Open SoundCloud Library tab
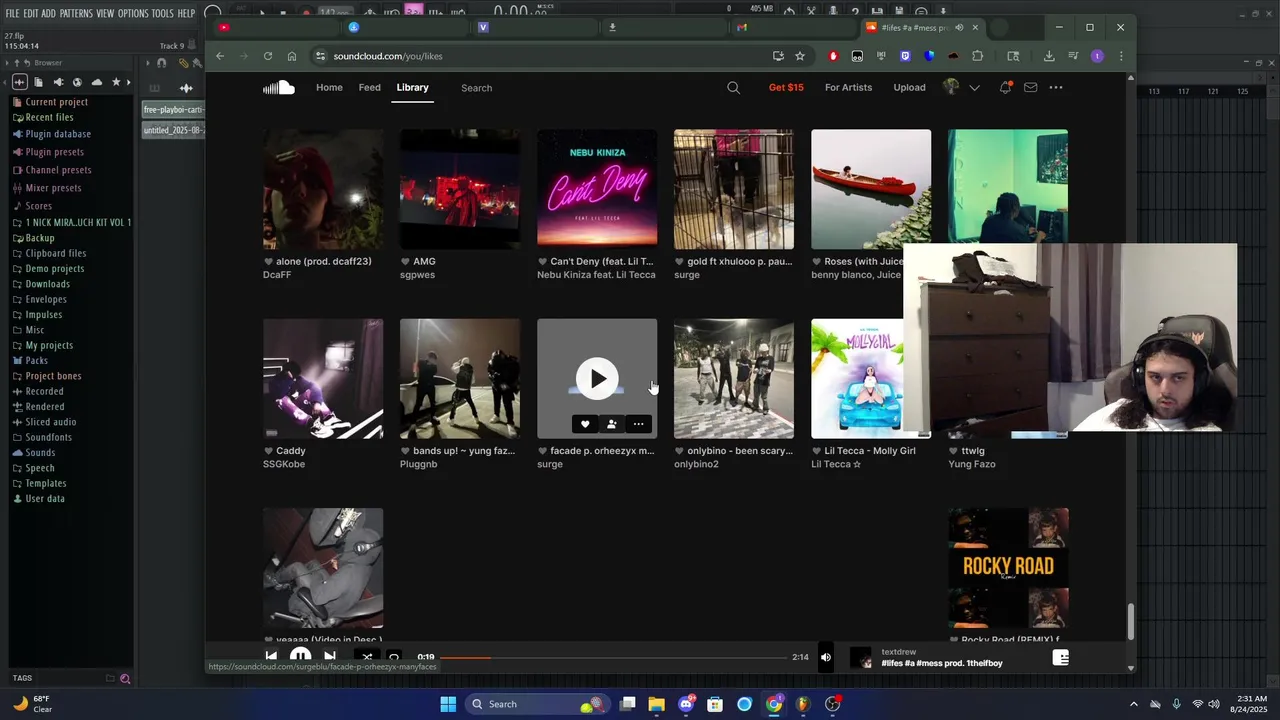This screenshot has height=720, width=1280. (412, 87)
